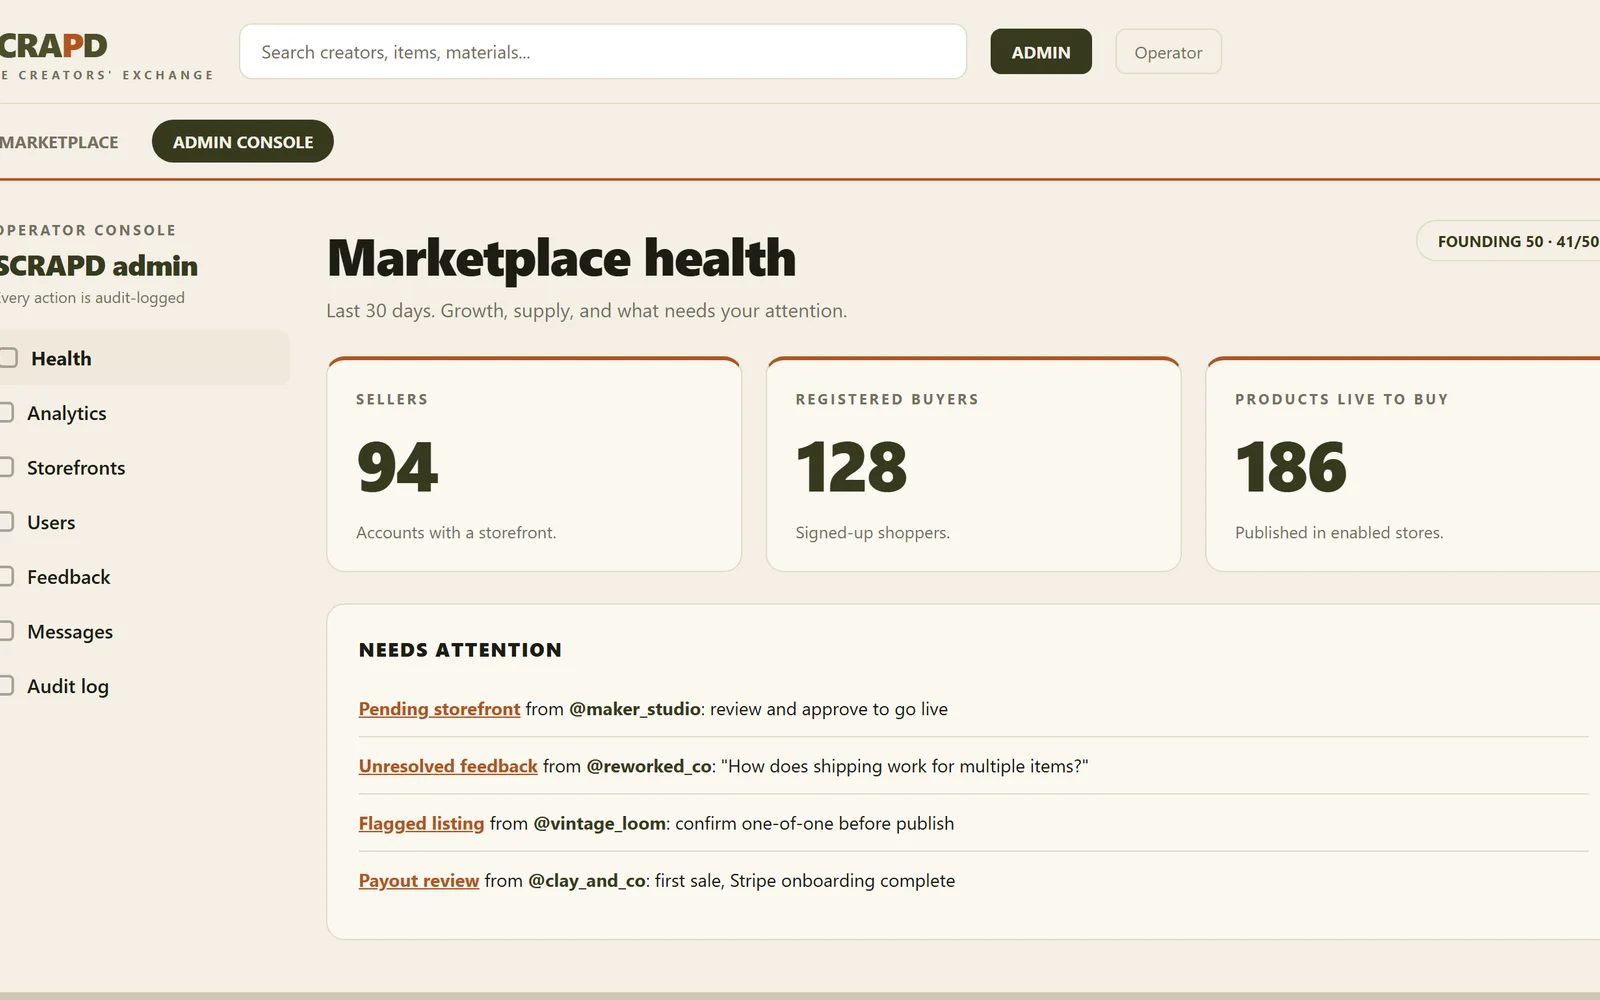Open the Unresolved feedback link
Viewport: 1600px width, 1000px height.
coord(448,766)
